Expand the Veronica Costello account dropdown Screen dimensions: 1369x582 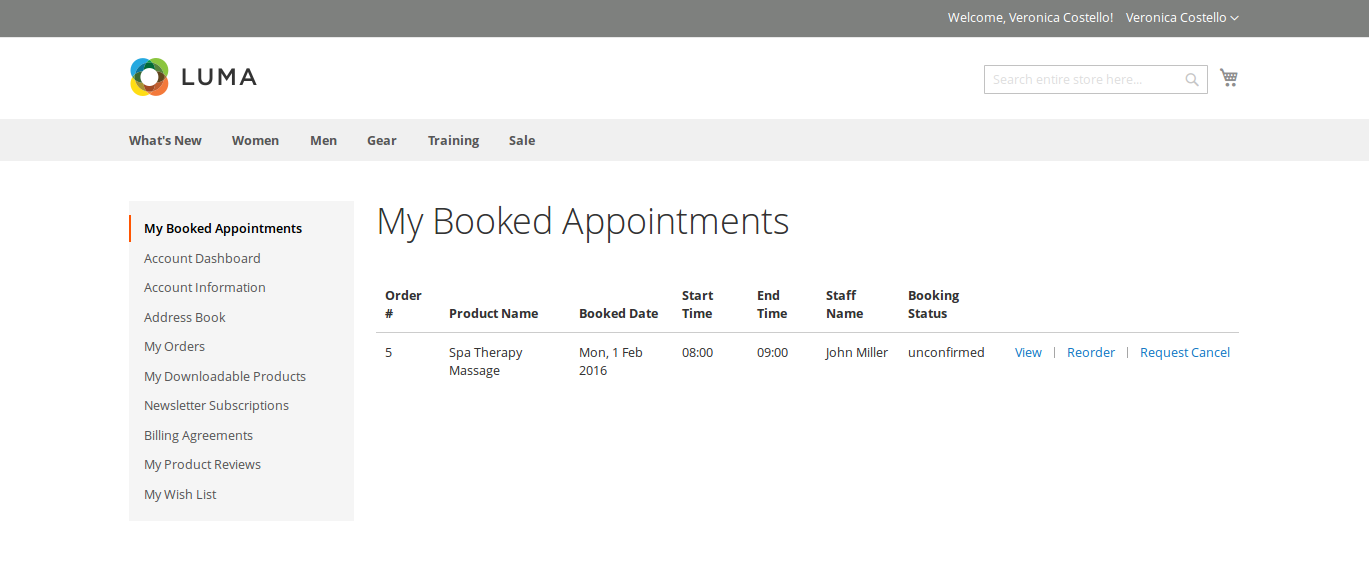point(1182,18)
